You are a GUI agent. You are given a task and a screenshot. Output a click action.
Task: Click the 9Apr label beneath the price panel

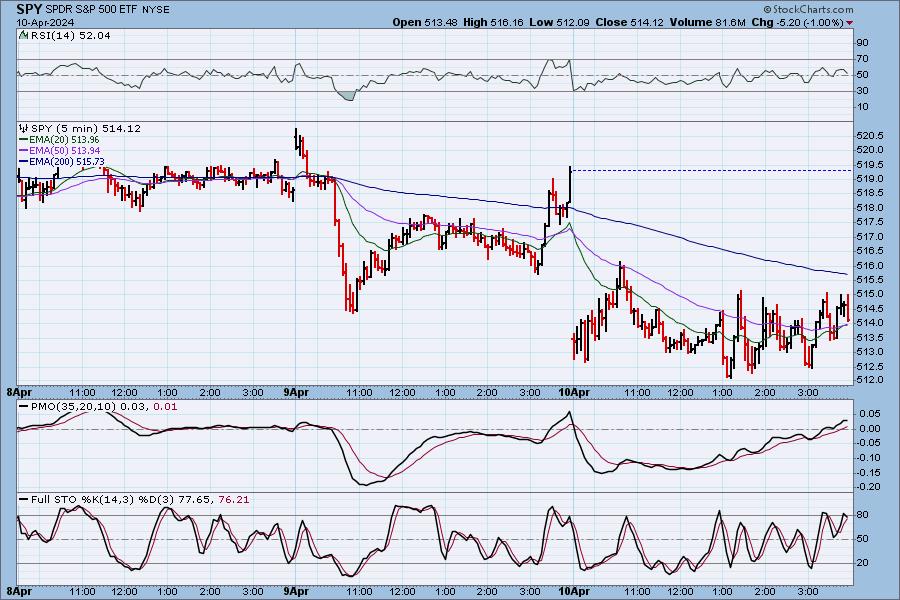coord(296,393)
